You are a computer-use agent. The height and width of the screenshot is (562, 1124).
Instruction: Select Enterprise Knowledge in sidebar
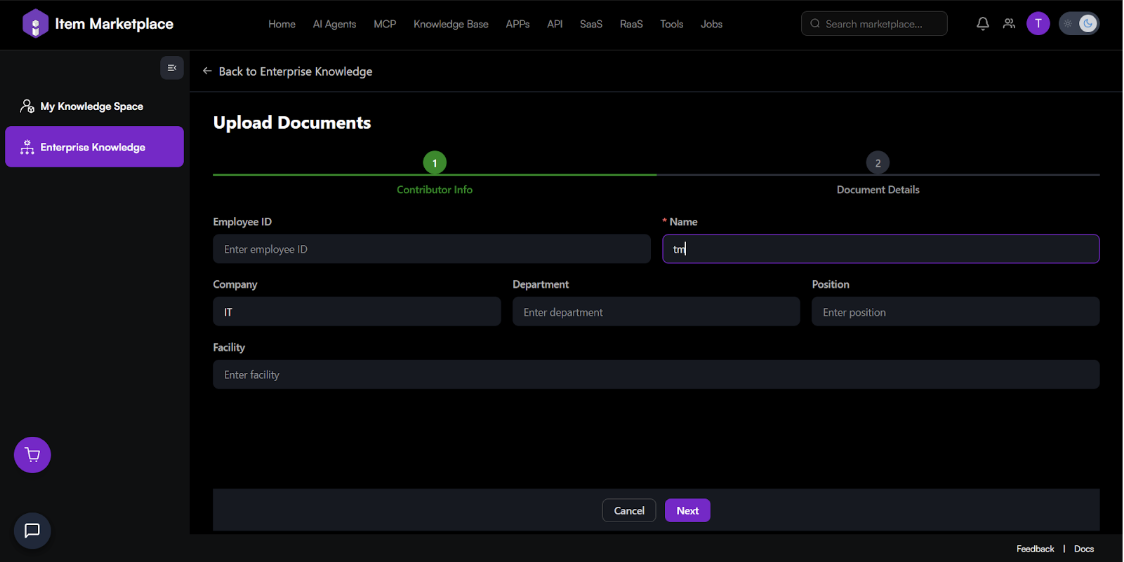click(94, 147)
